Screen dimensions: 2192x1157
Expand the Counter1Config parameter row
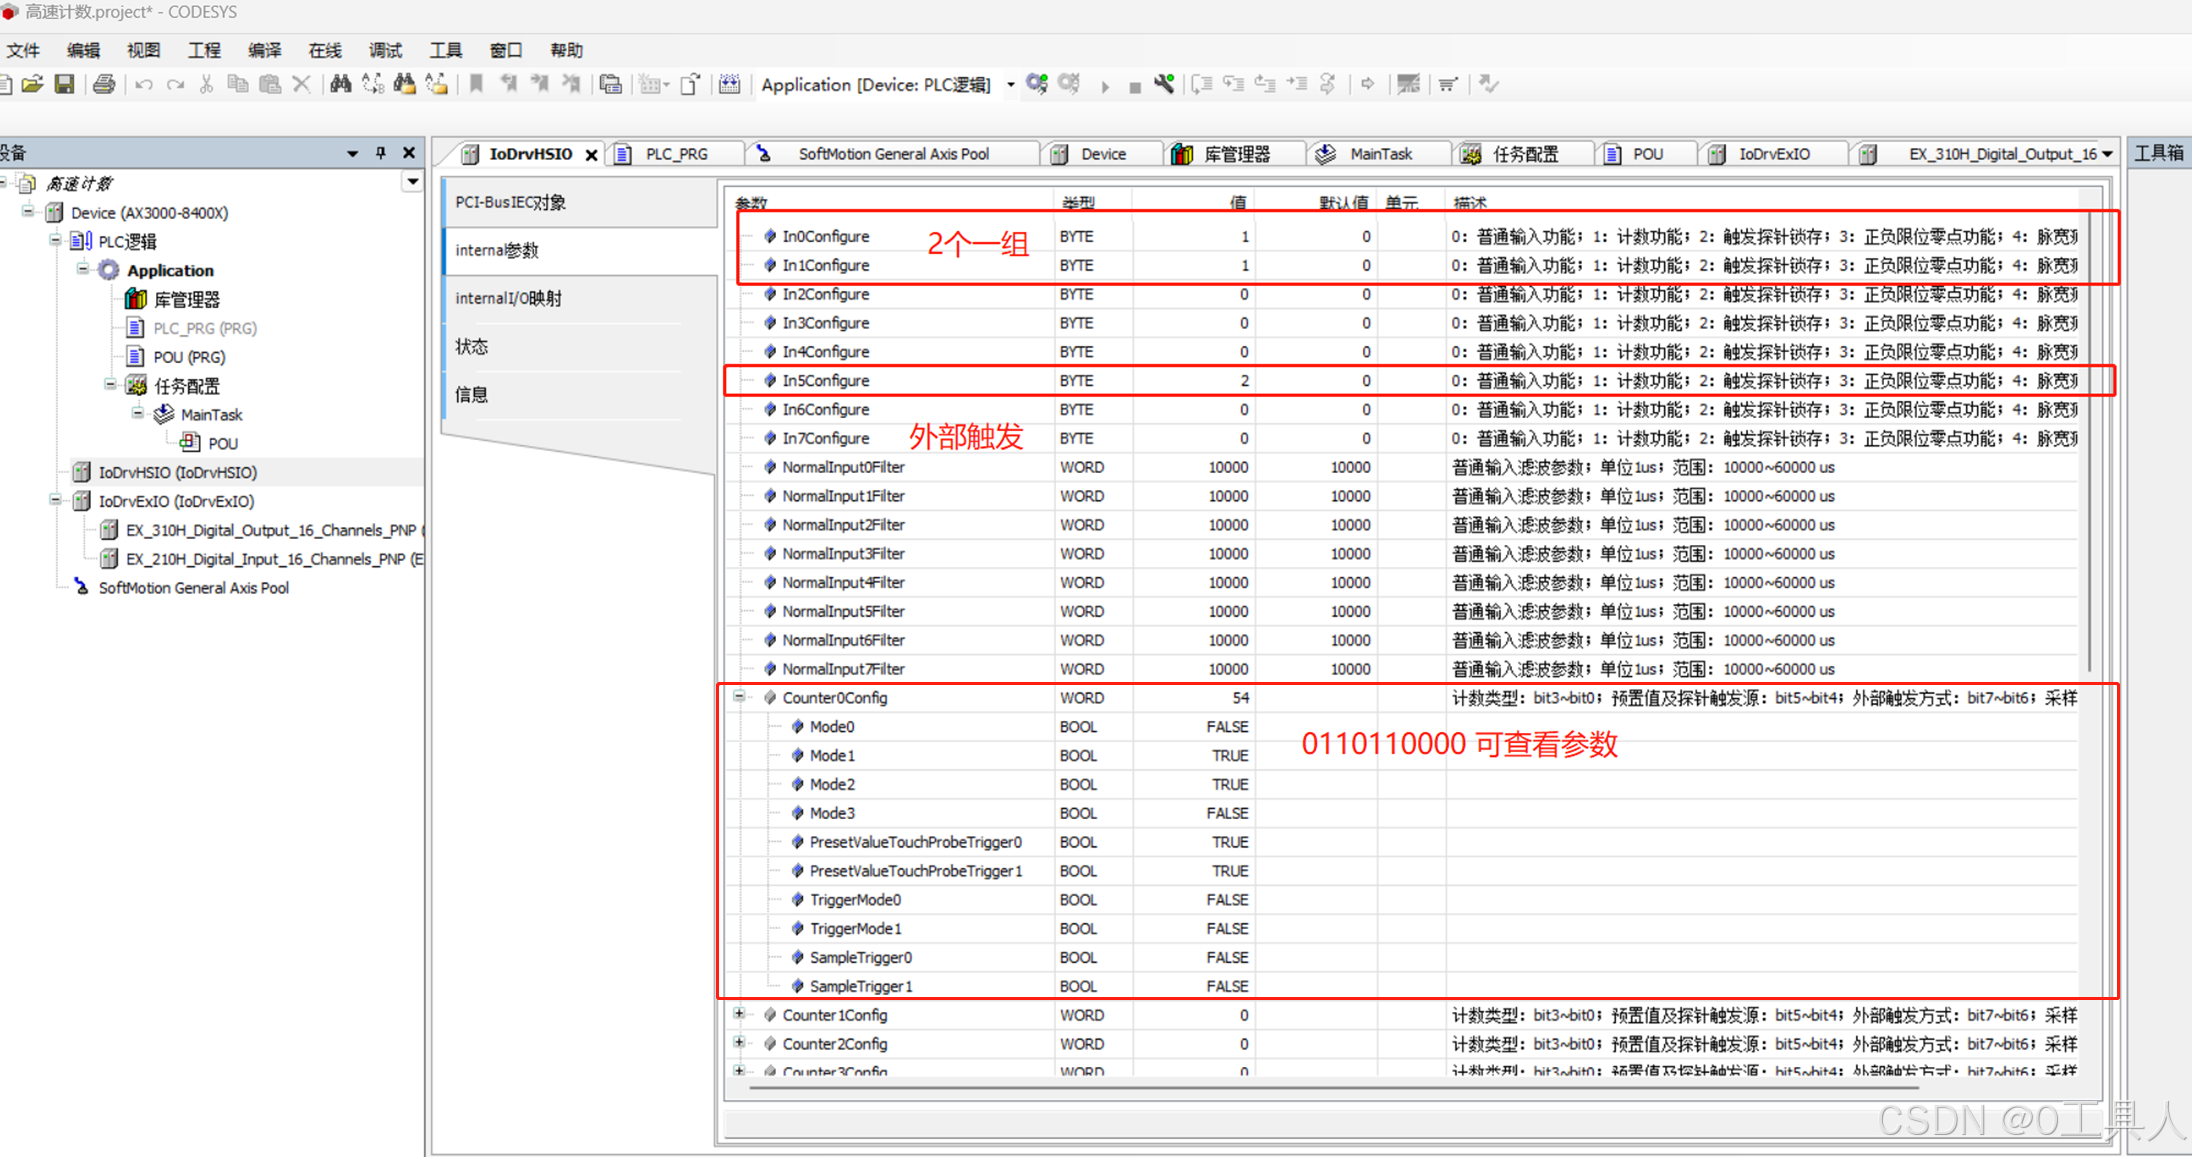pyautogui.click(x=739, y=1014)
